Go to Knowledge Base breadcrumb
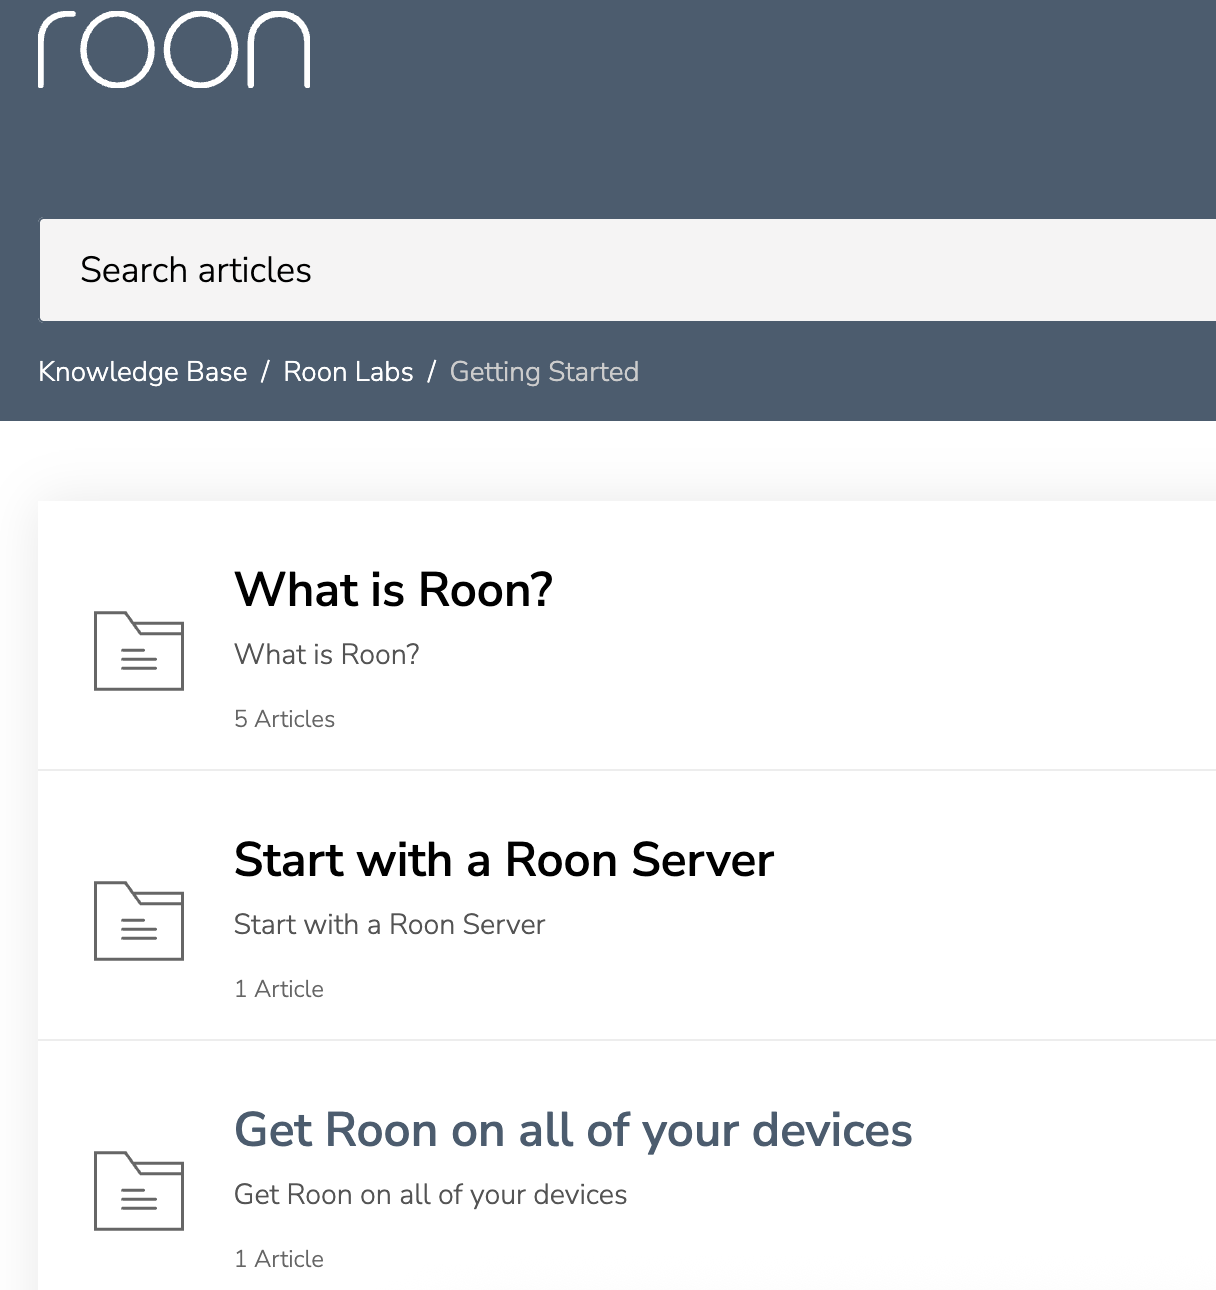The image size is (1216, 1290). pos(143,372)
